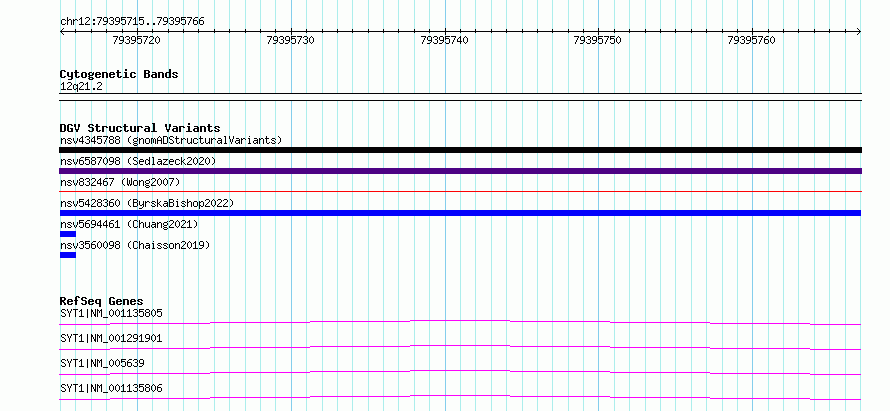Click the chr12:79395715..79395766 region label
Viewport: 890px width, 411px height.
tap(132, 22)
